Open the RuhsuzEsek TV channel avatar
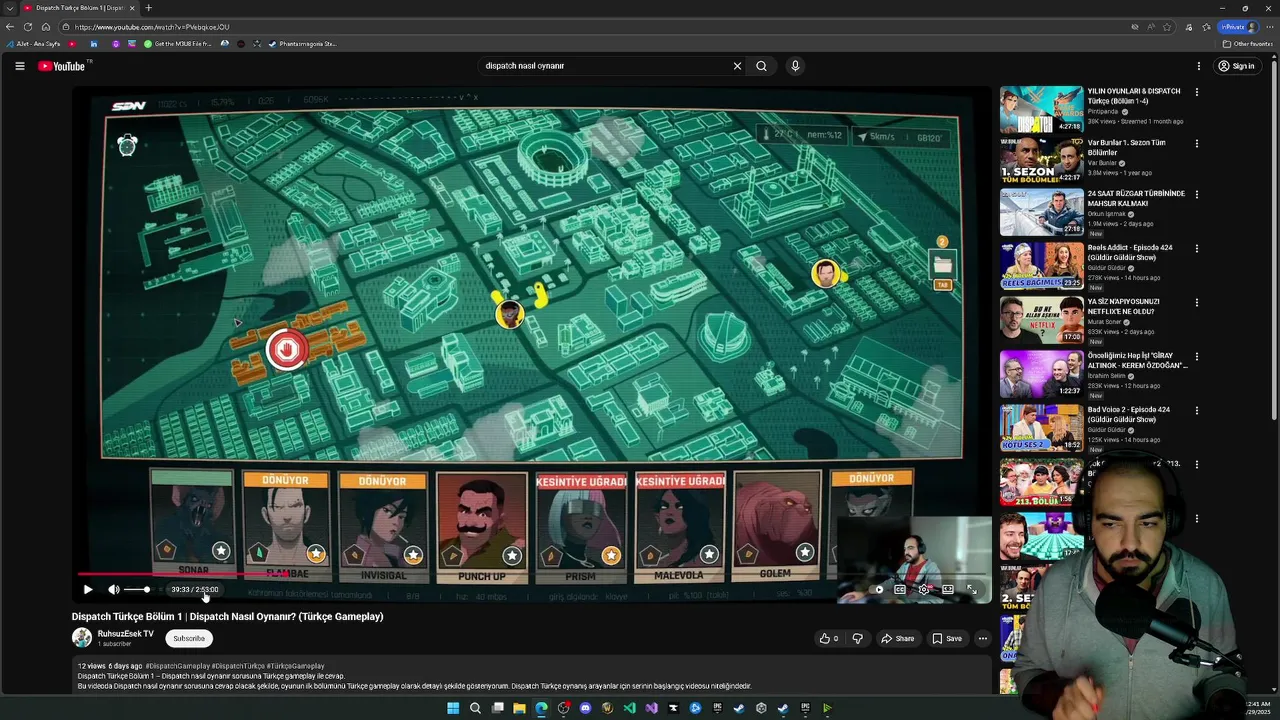Image resolution: width=1280 pixels, height=720 pixels. pos(82,637)
